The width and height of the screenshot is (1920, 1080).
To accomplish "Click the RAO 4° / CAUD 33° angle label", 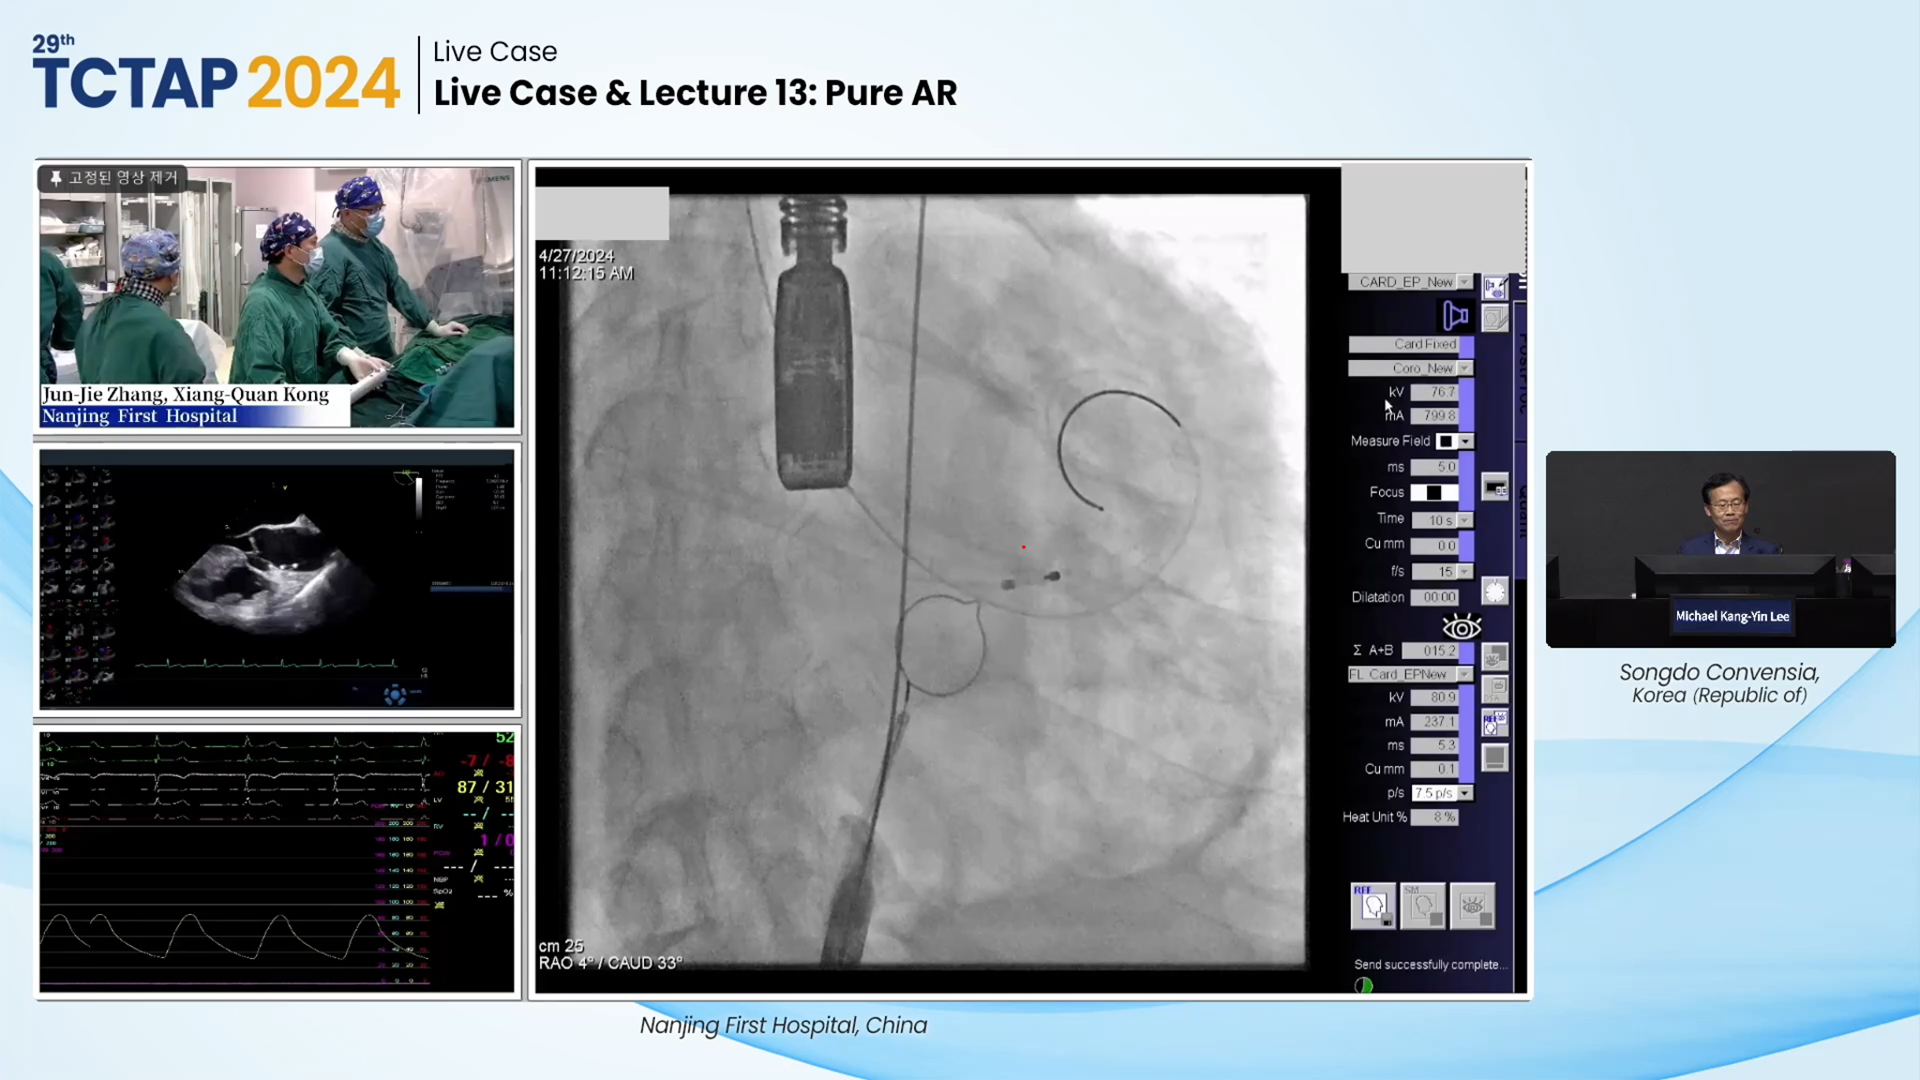I will pos(610,963).
